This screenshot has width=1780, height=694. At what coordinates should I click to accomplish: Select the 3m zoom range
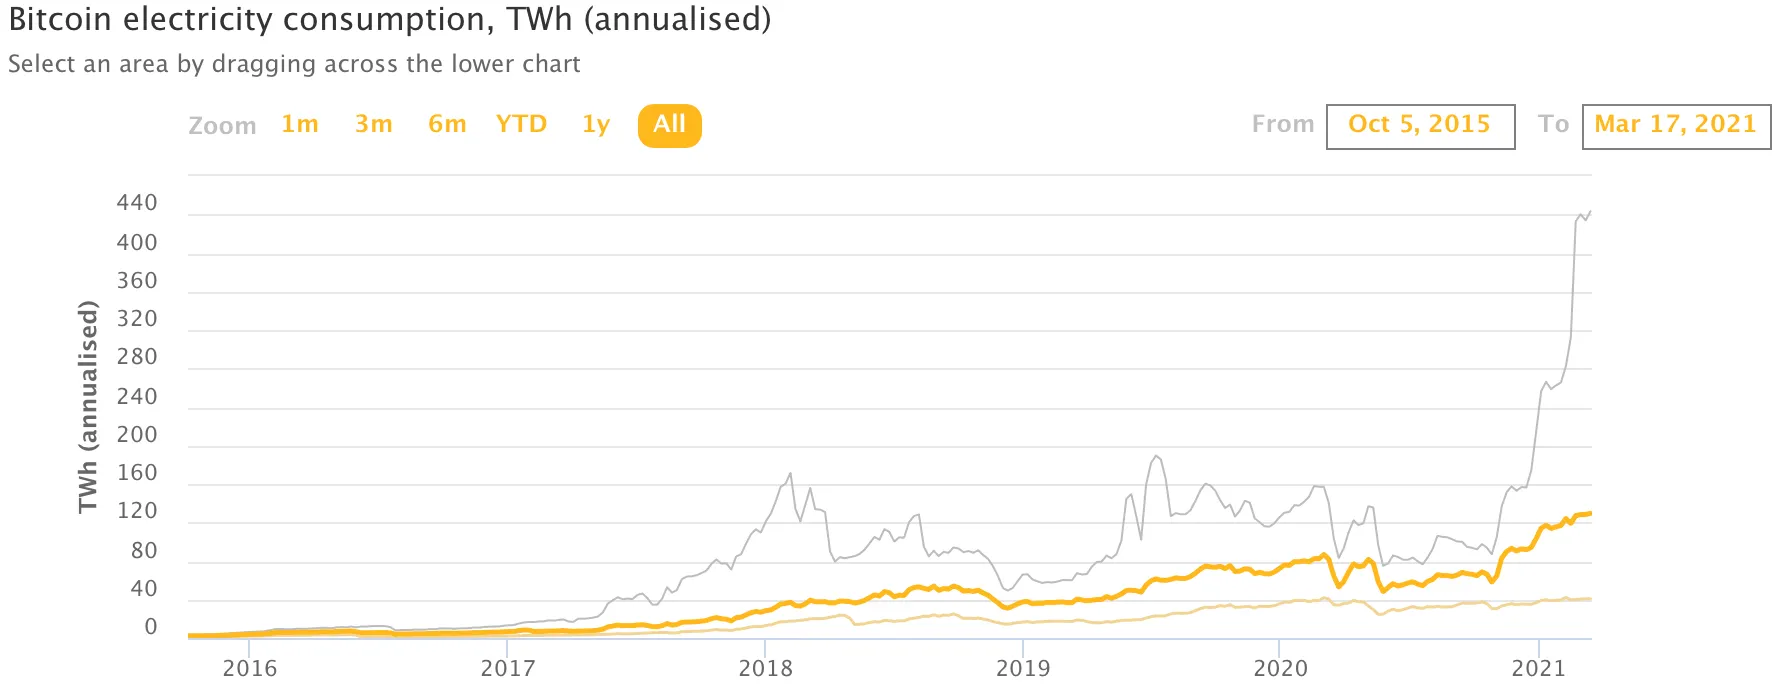(x=373, y=124)
